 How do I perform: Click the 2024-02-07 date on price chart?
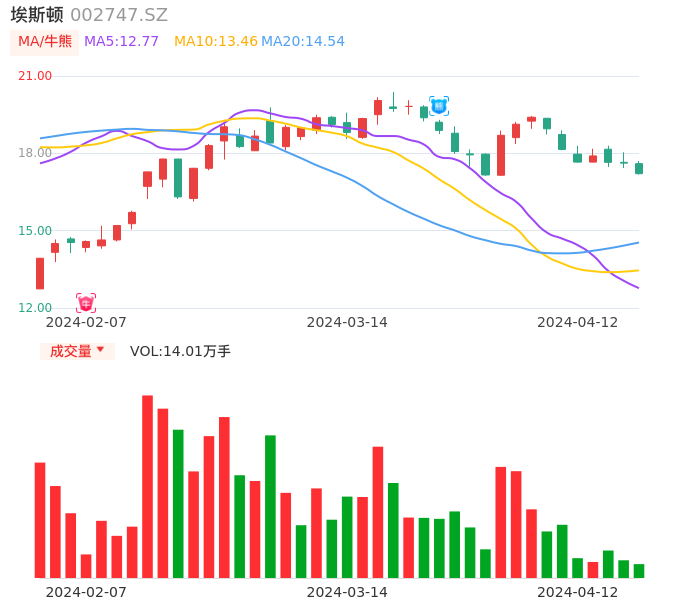(86, 322)
